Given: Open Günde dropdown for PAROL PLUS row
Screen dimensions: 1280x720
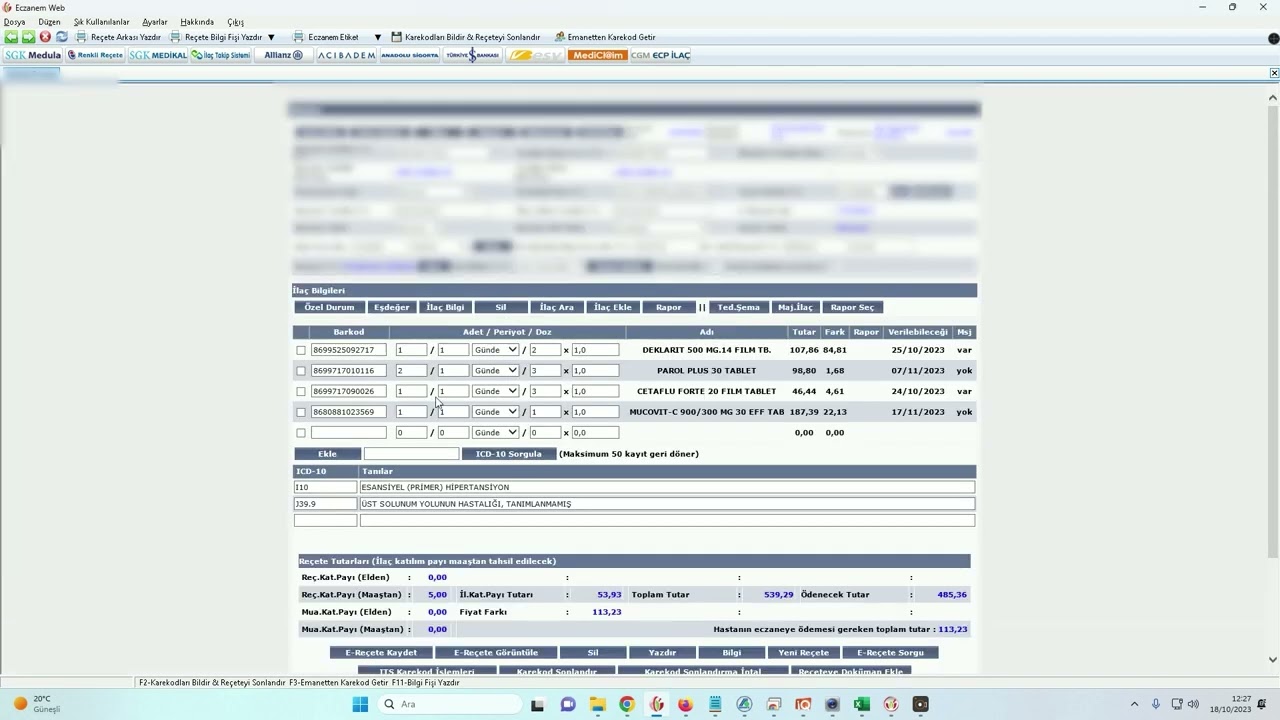Looking at the screenshot, I should 495,371.
